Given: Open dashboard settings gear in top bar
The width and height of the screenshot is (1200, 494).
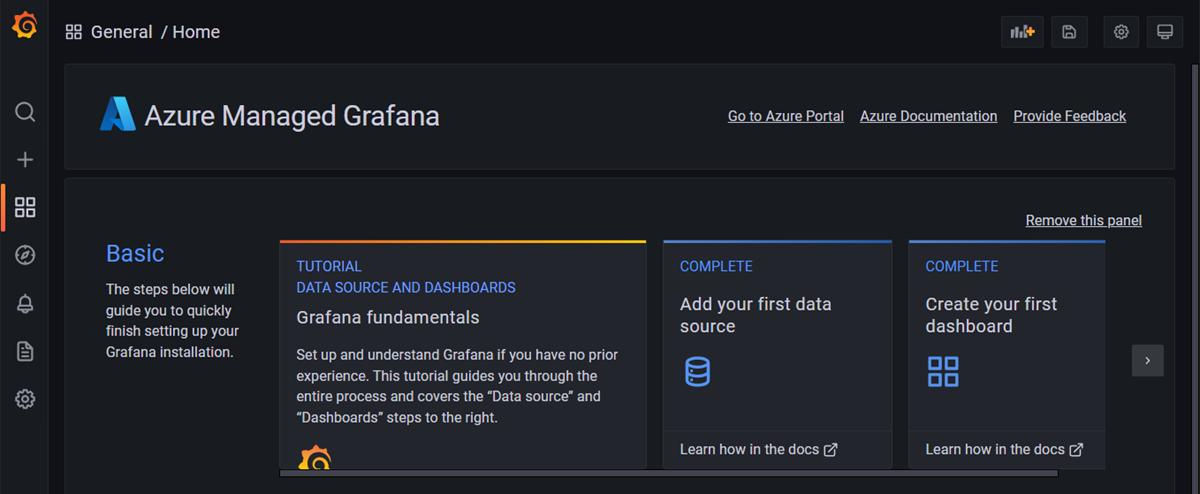Looking at the screenshot, I should [1121, 32].
